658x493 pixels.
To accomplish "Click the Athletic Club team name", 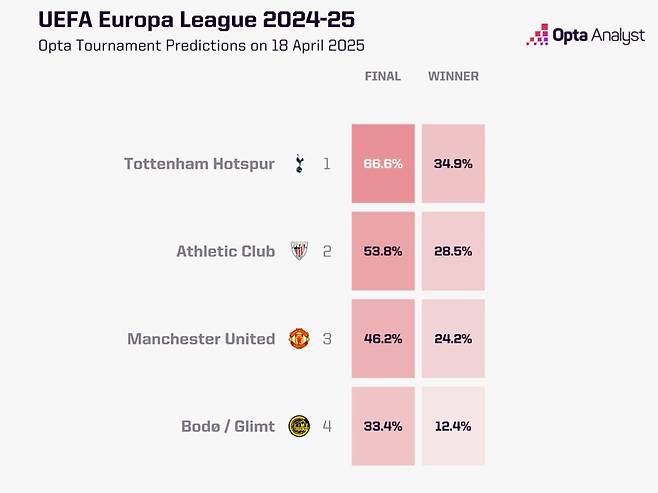I will 225,251.
